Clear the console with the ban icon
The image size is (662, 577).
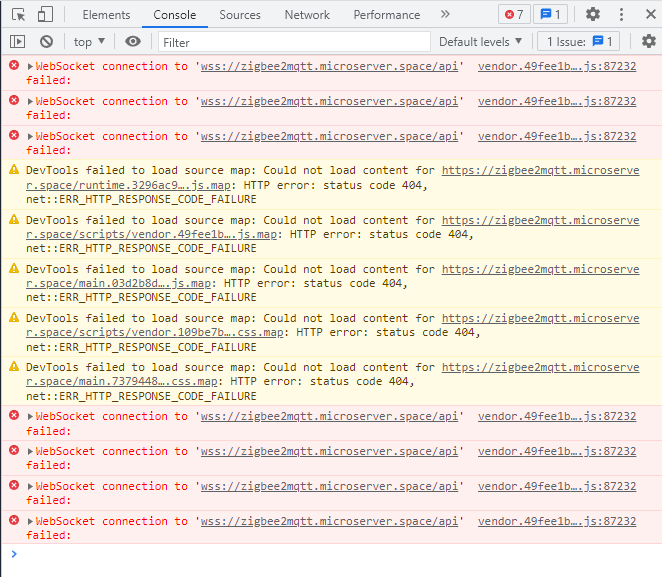tap(46, 41)
